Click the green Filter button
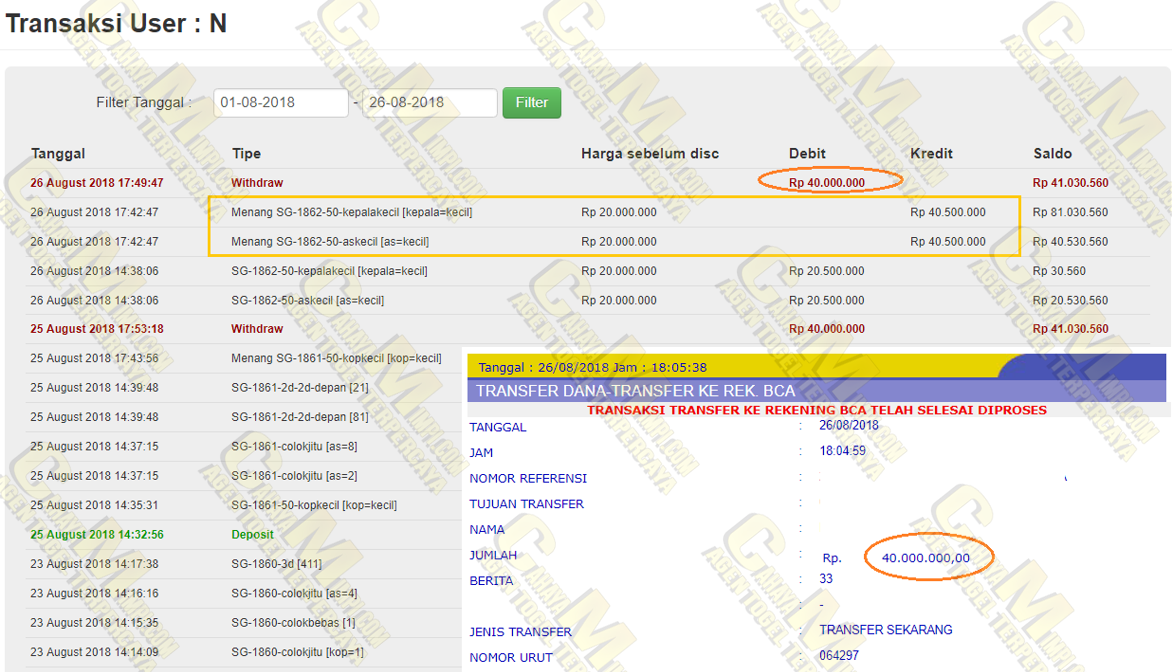The width and height of the screenshot is (1172, 672). coord(531,102)
